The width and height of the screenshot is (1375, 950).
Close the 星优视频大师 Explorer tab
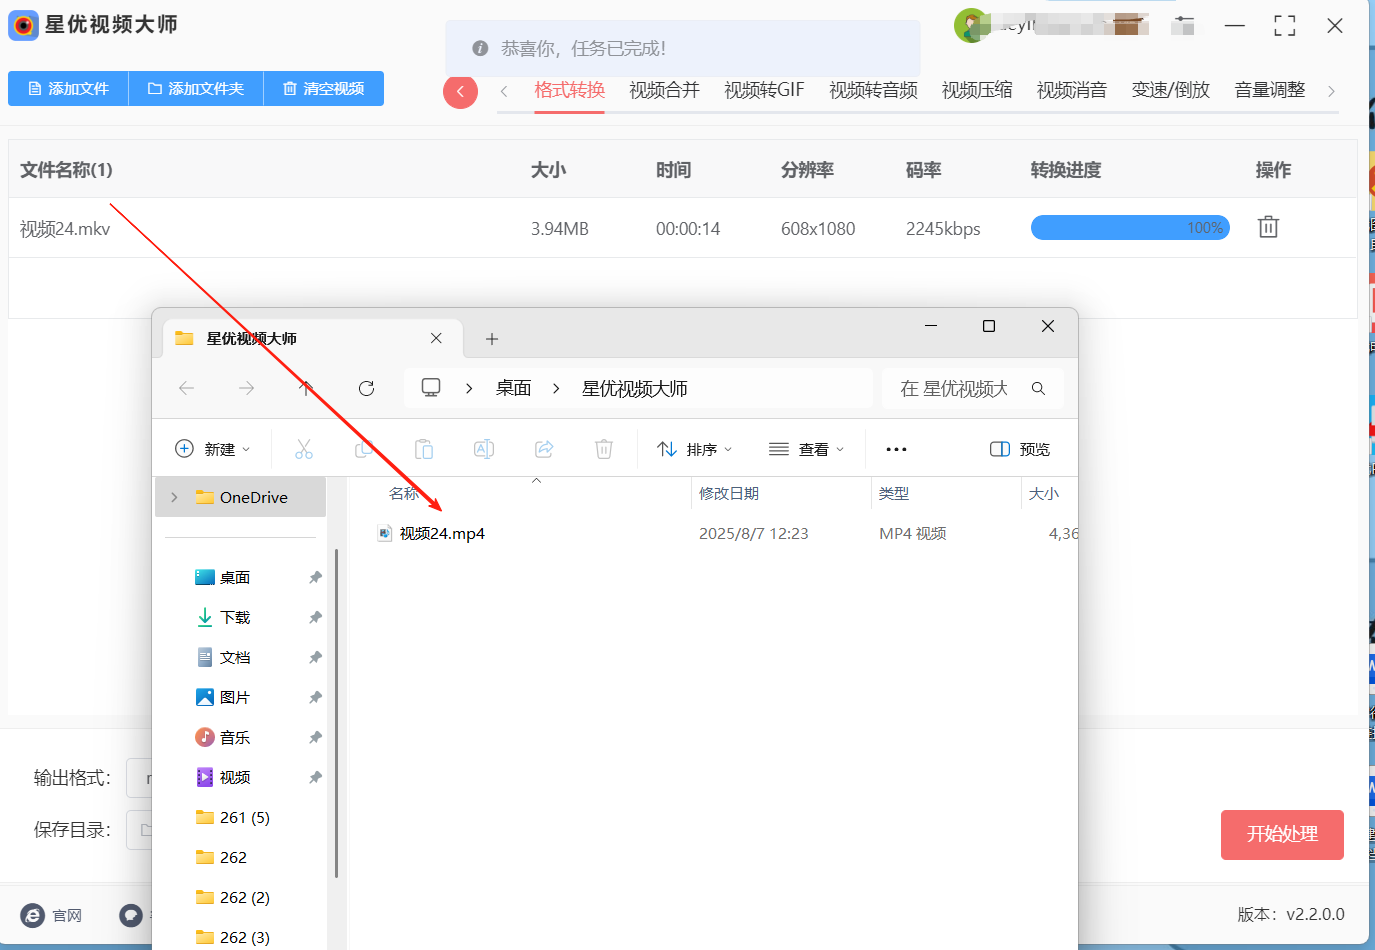click(436, 338)
